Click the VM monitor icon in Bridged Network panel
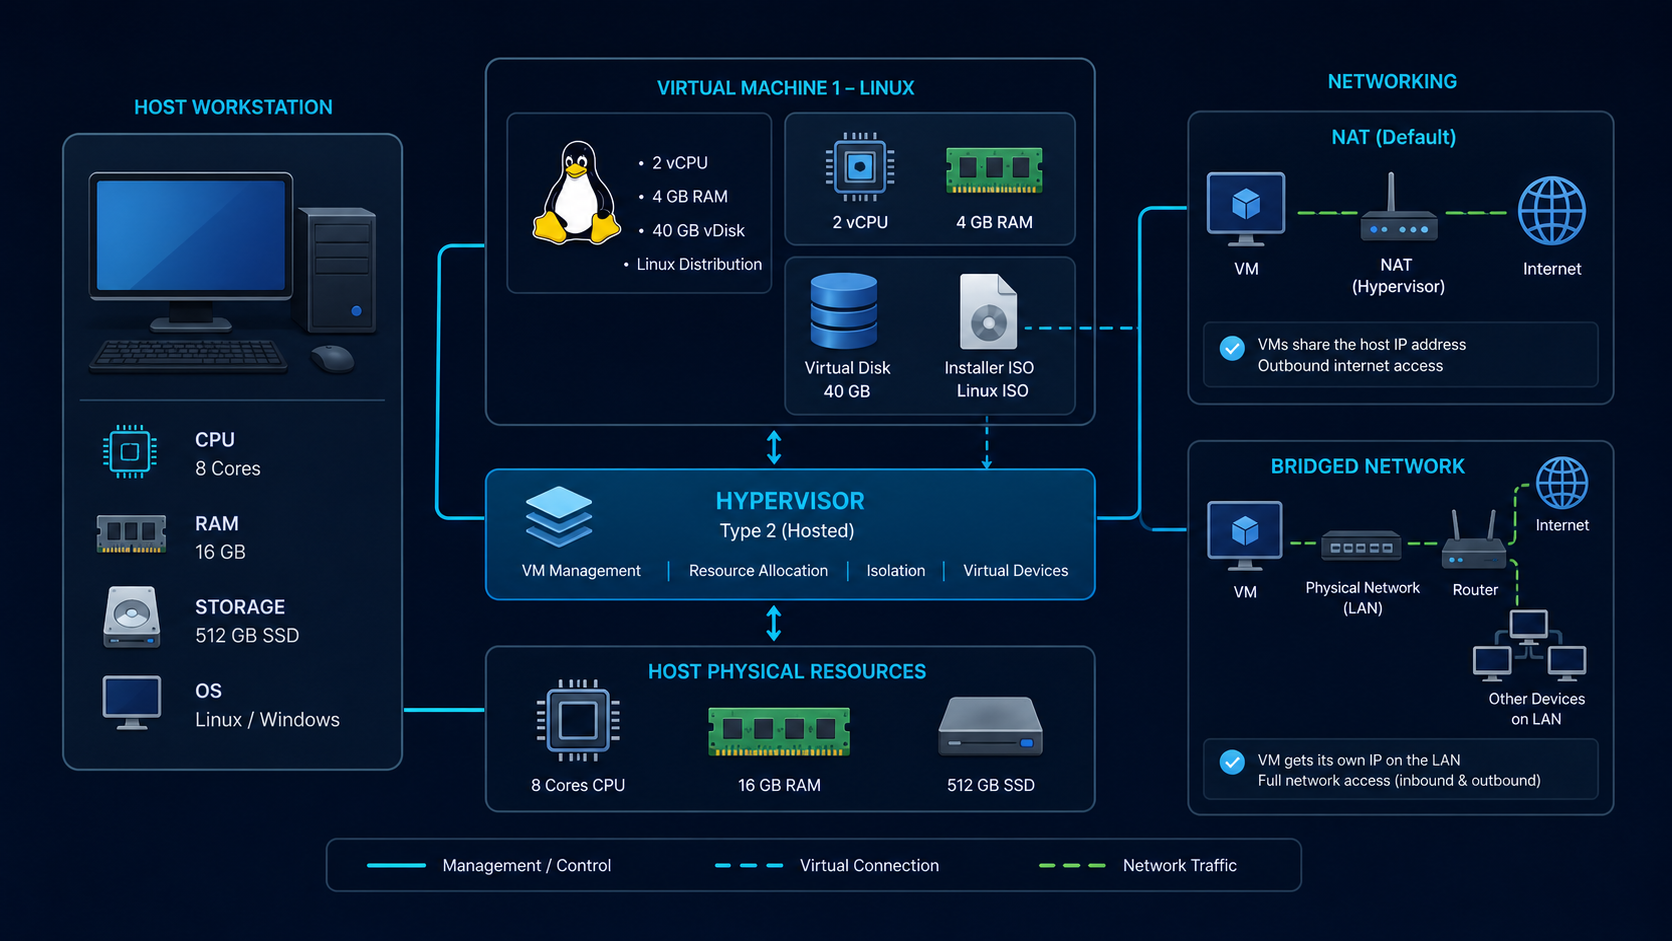 (x=1245, y=536)
